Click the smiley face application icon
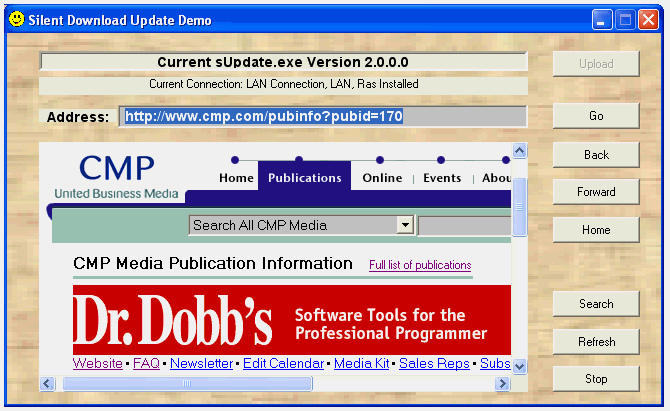 point(16,19)
